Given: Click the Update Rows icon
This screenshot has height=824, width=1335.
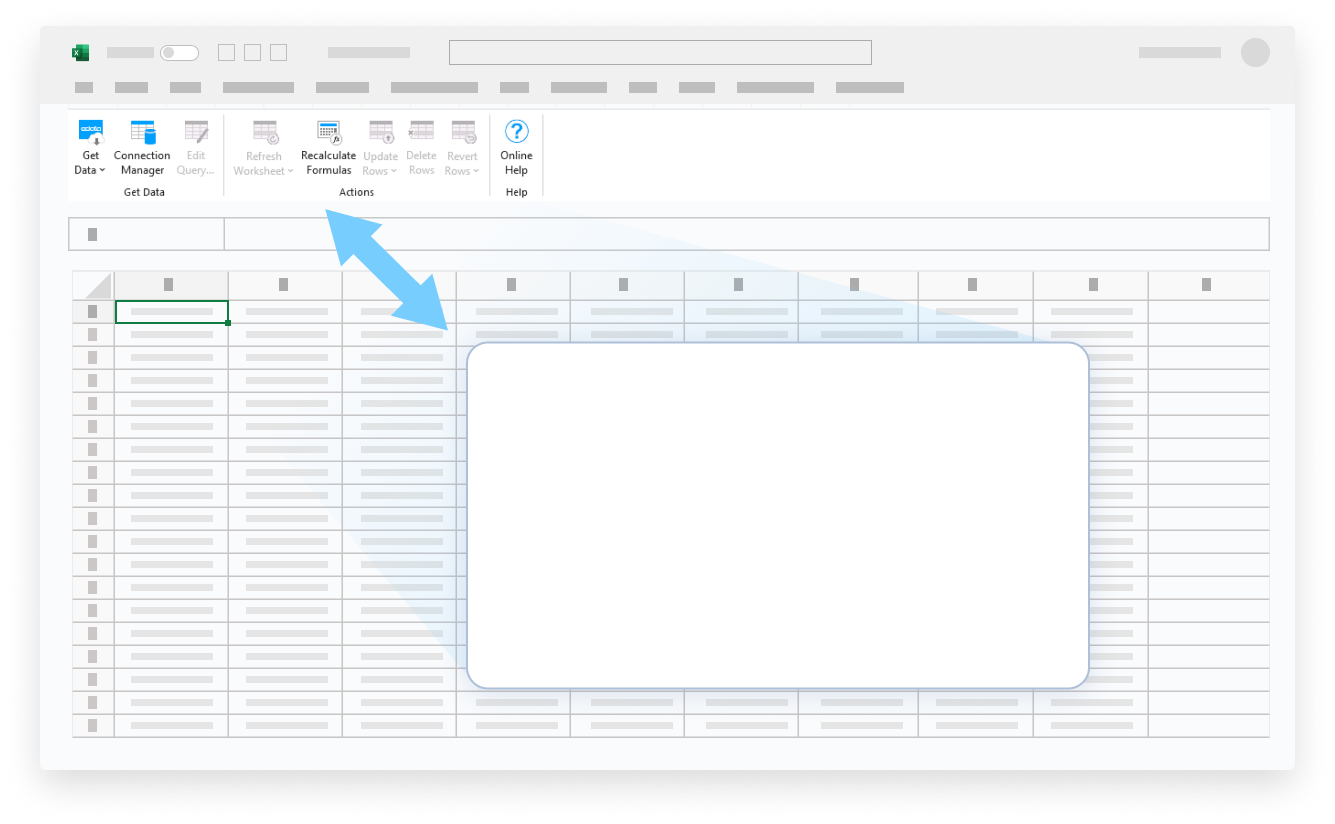Looking at the screenshot, I should point(380,132).
